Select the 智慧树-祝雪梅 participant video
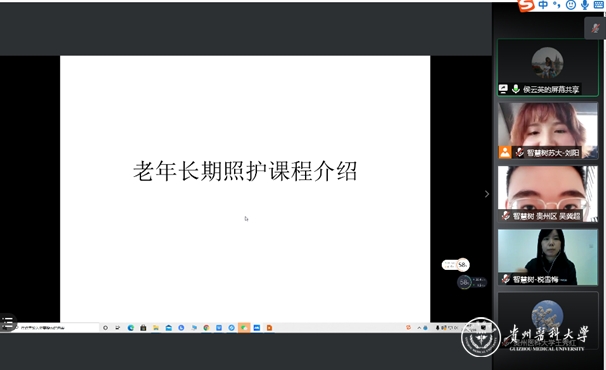 (548, 257)
